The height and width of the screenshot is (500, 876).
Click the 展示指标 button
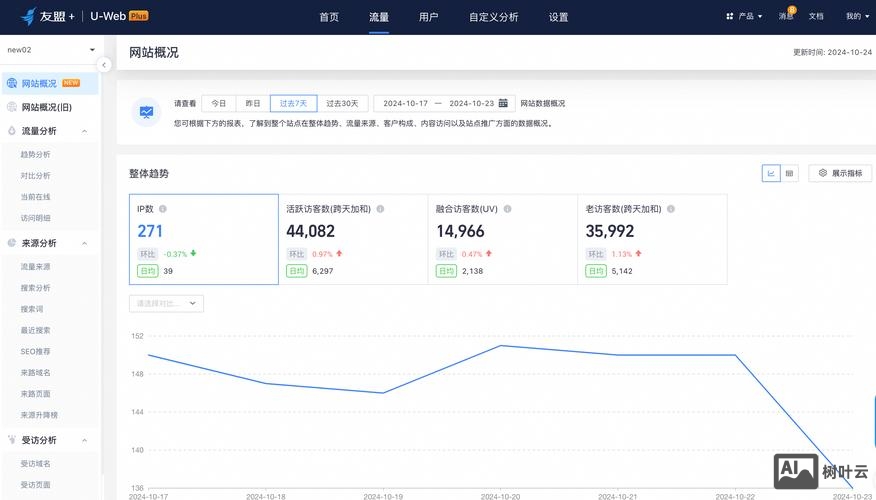pyautogui.click(x=840, y=173)
